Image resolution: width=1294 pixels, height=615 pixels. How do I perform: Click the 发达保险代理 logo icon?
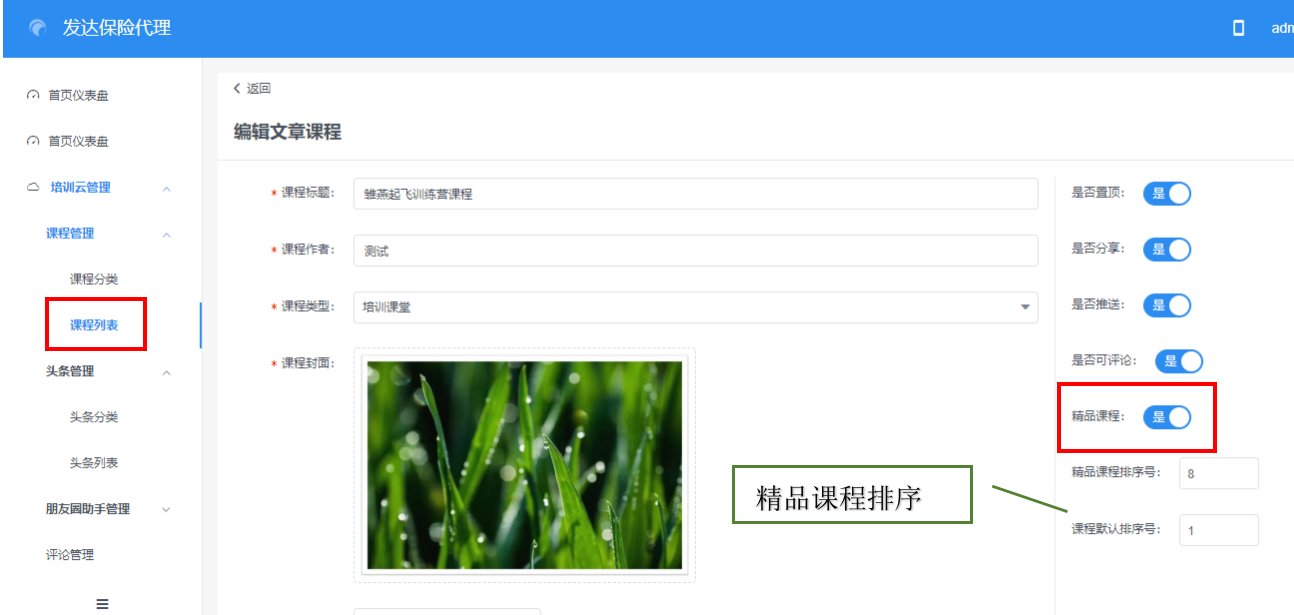click(x=38, y=28)
